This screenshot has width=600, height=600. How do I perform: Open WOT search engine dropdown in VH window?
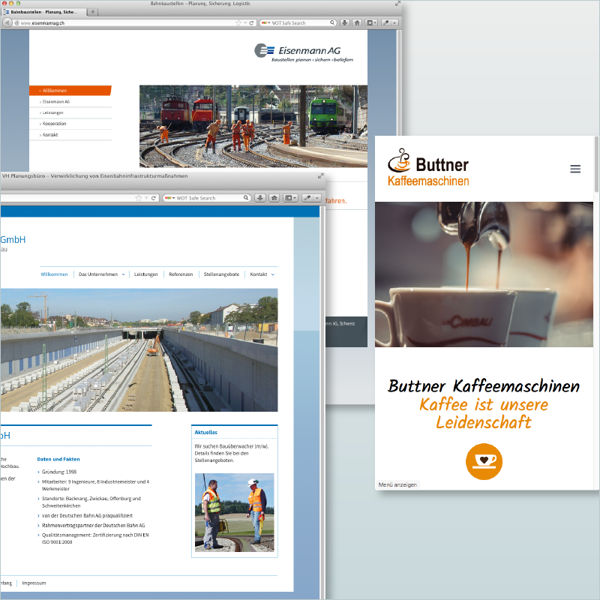170,198
